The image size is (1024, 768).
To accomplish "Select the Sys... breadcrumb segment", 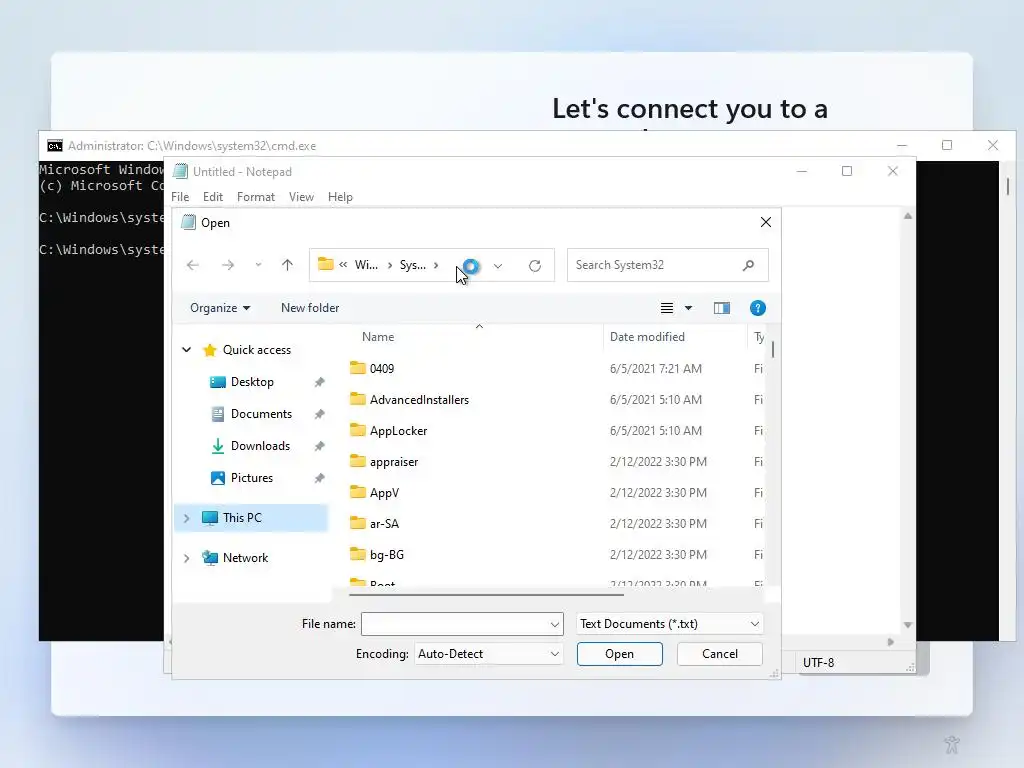I will tap(413, 265).
